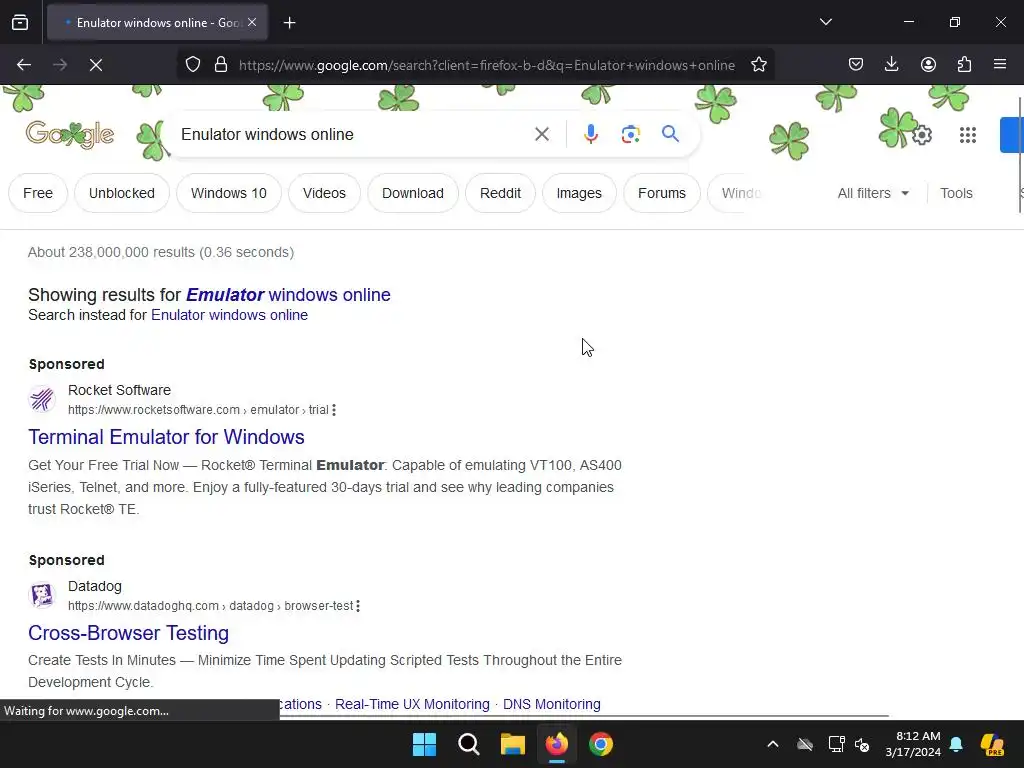
Task: Open a new tab with plus button
Action: 289,23
